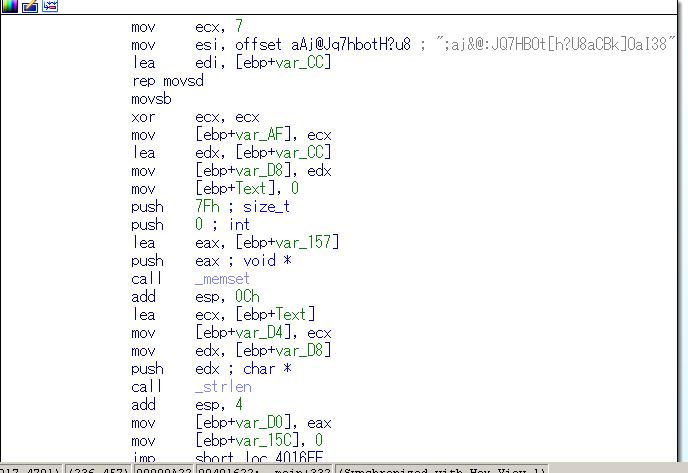Click the pencil edit-node icon
Image resolution: width=688 pixels, height=473 pixels.
(30, 6)
